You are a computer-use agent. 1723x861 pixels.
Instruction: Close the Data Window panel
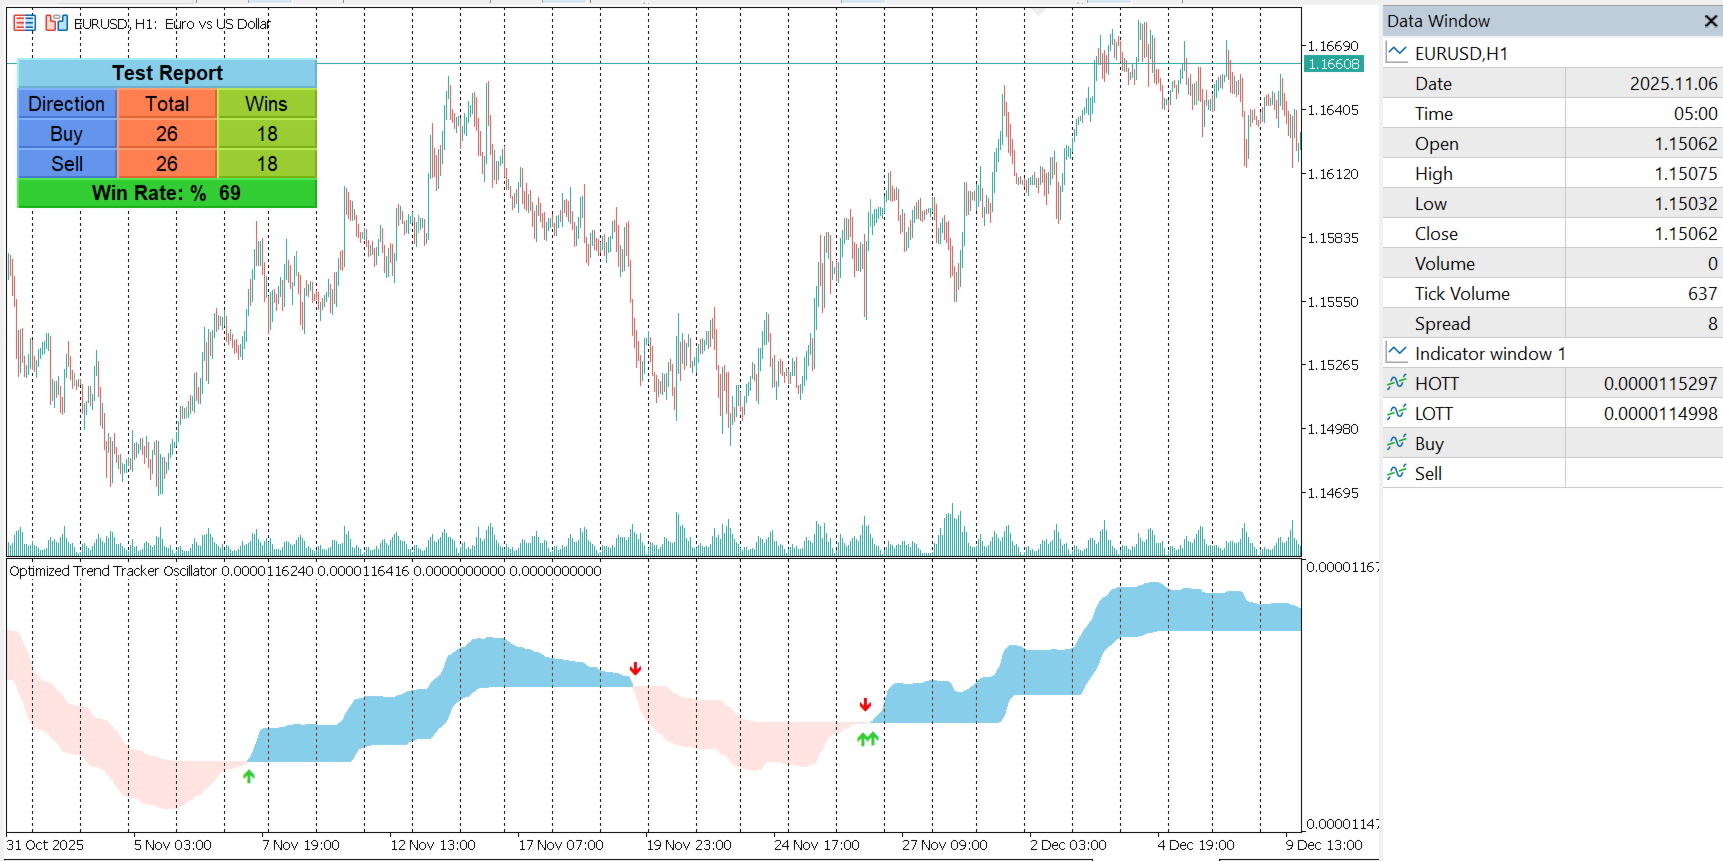1710,21
